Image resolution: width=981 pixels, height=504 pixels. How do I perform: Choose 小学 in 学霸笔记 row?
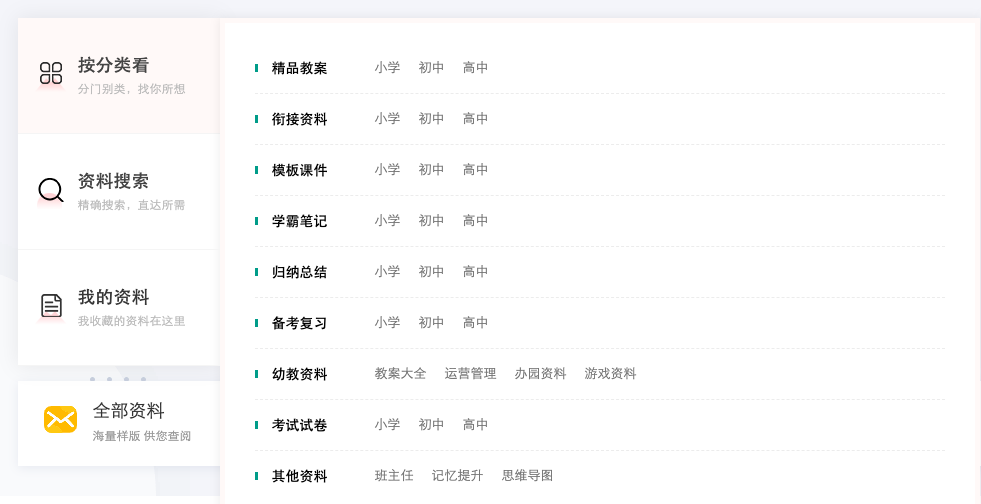pos(387,221)
